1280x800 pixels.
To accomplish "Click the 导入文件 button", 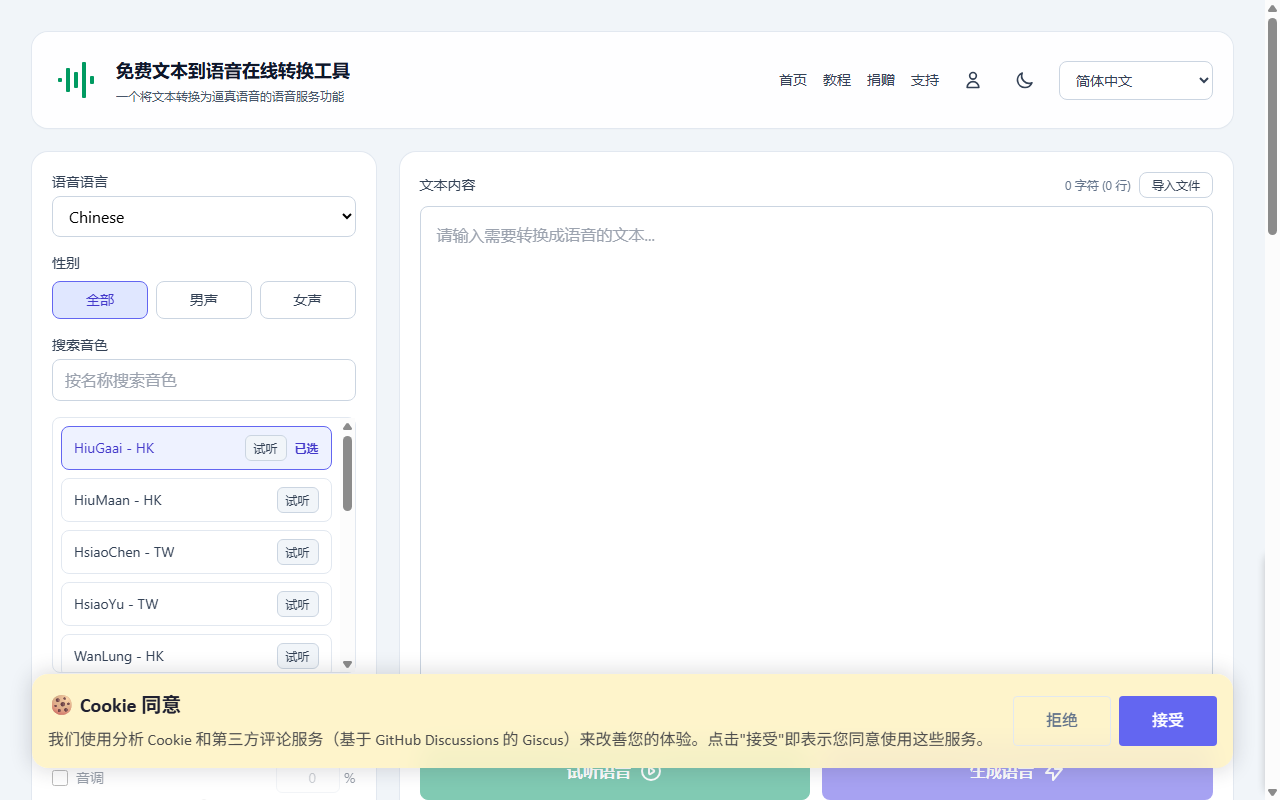I will point(1176,185).
